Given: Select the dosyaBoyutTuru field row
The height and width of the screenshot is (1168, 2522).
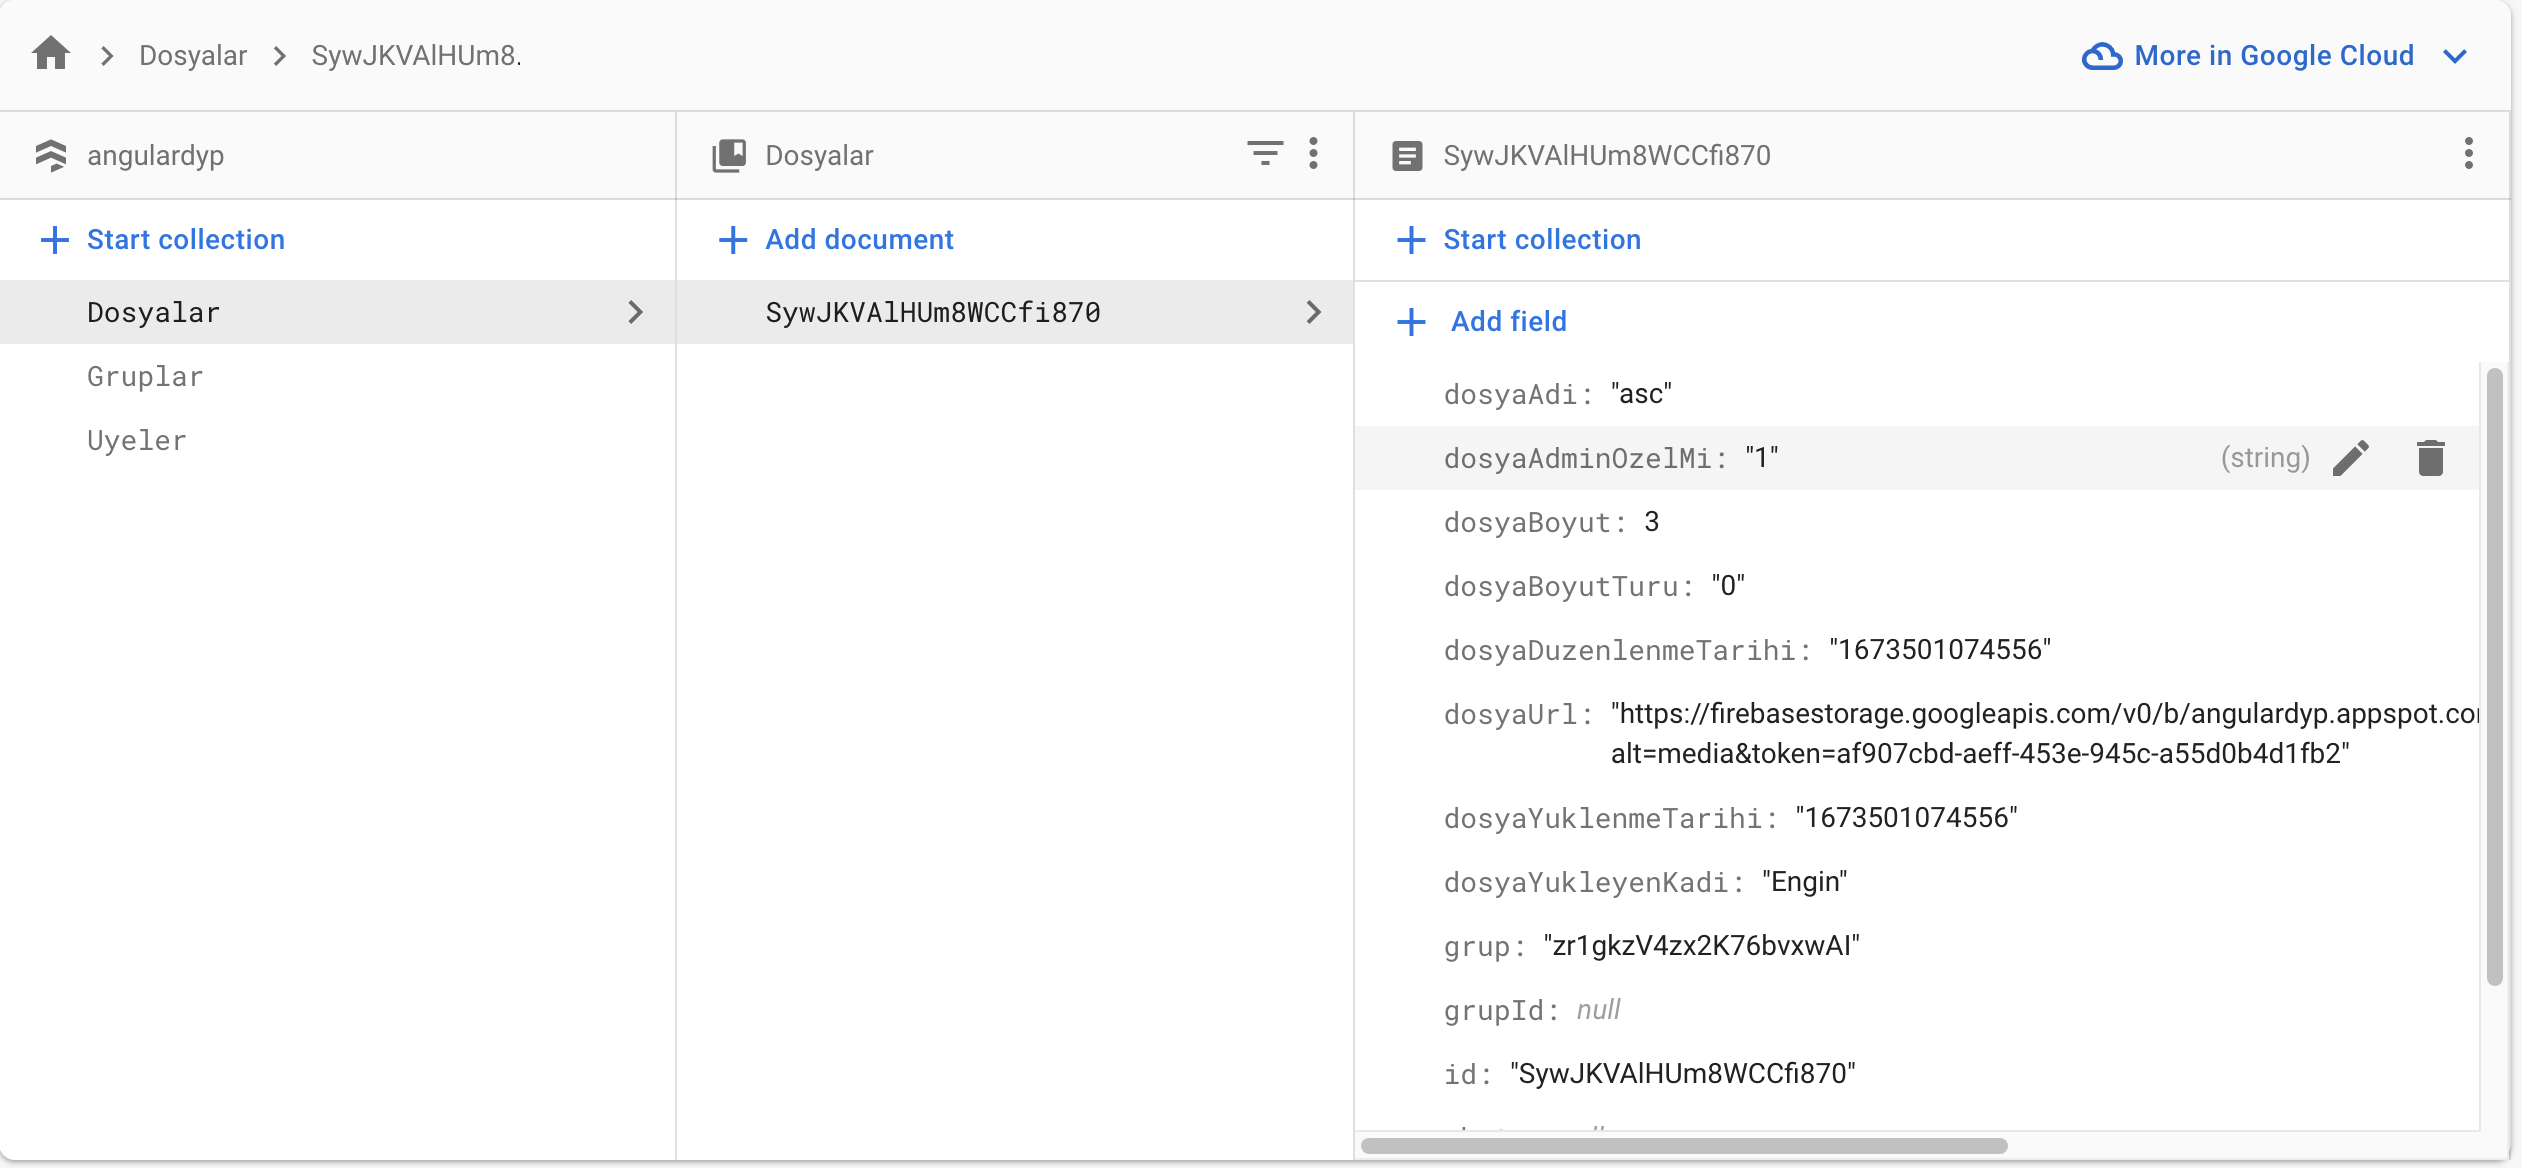Looking at the screenshot, I should (x=1917, y=586).
